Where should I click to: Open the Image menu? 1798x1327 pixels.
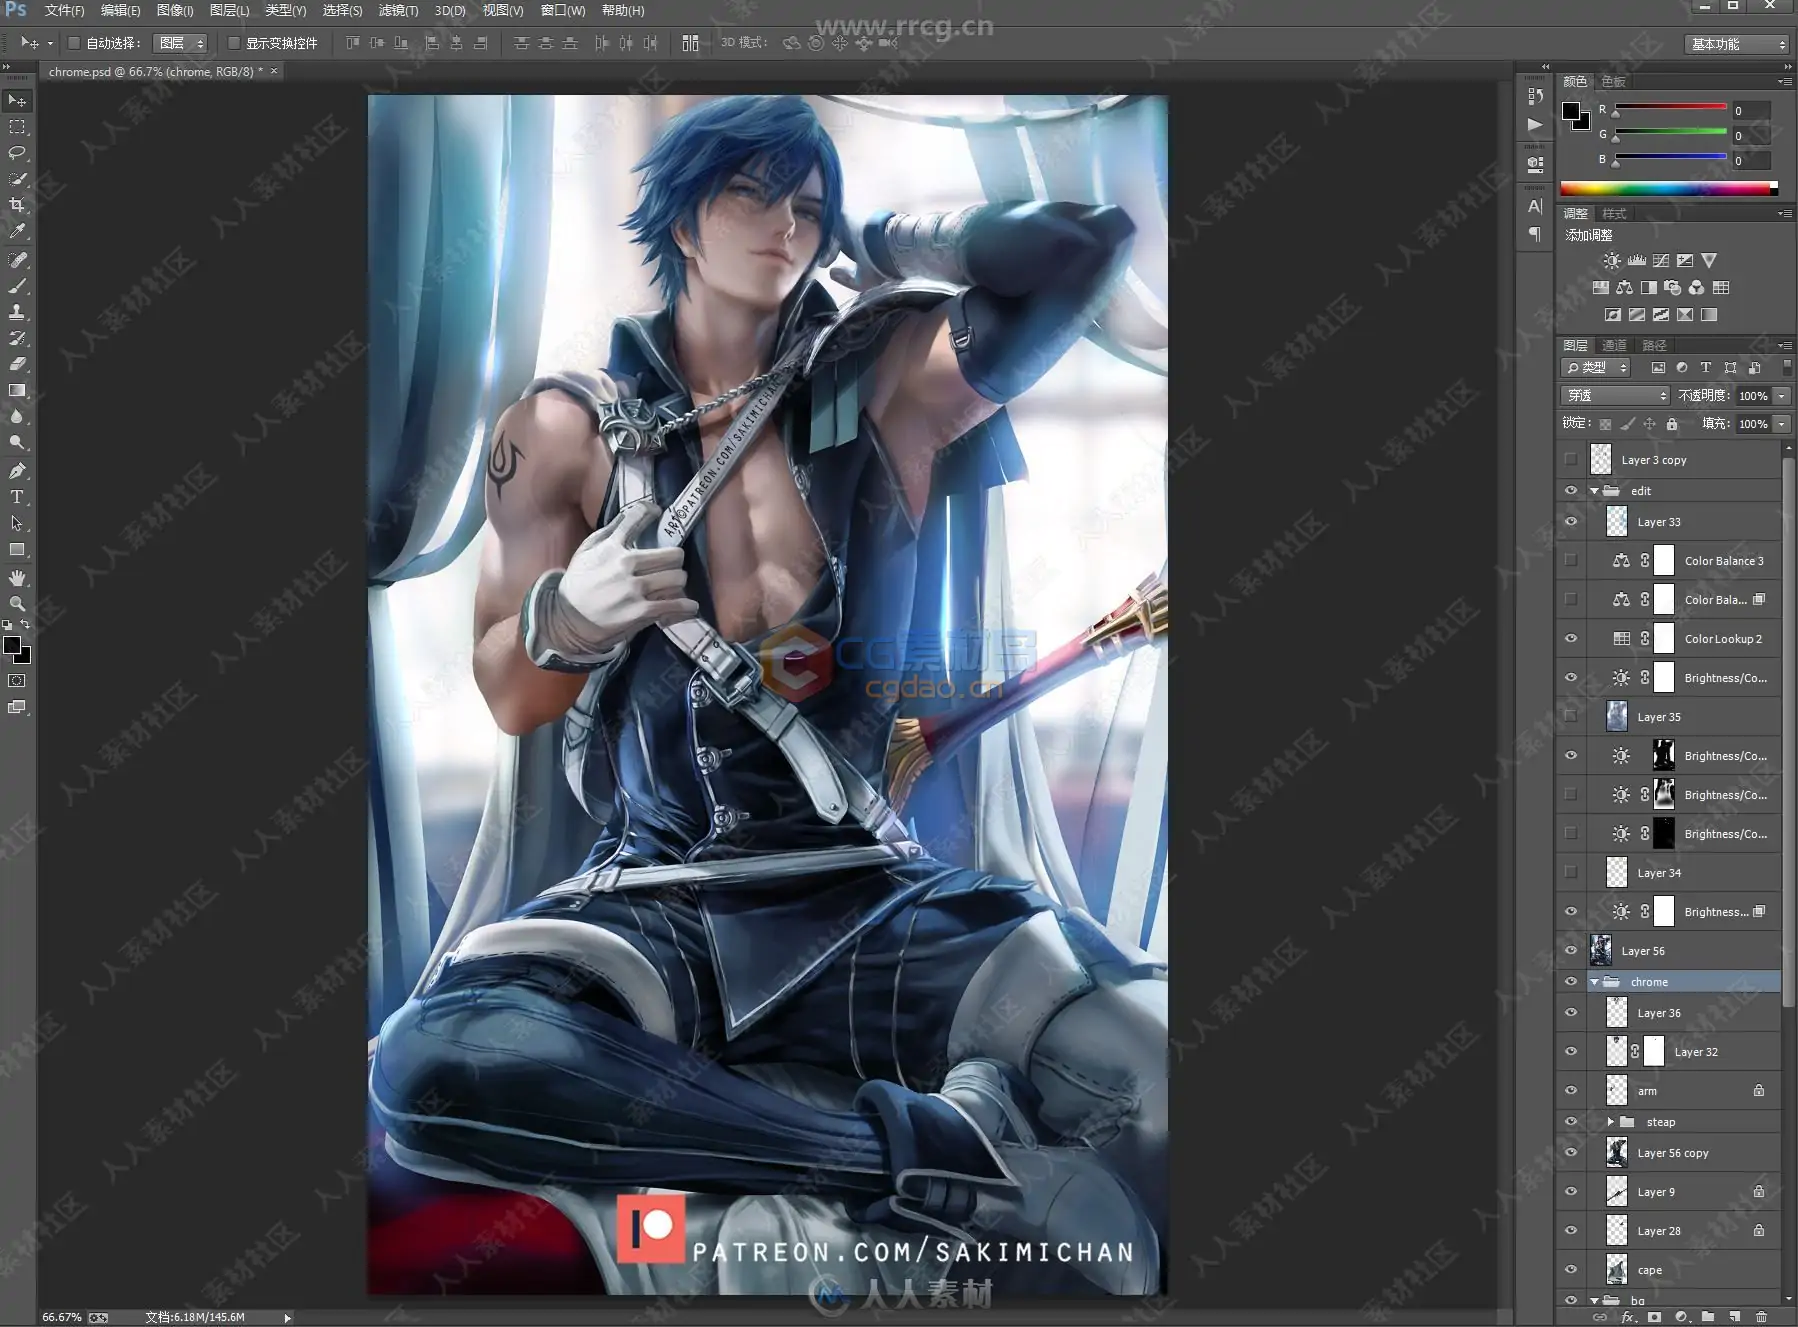coord(175,10)
